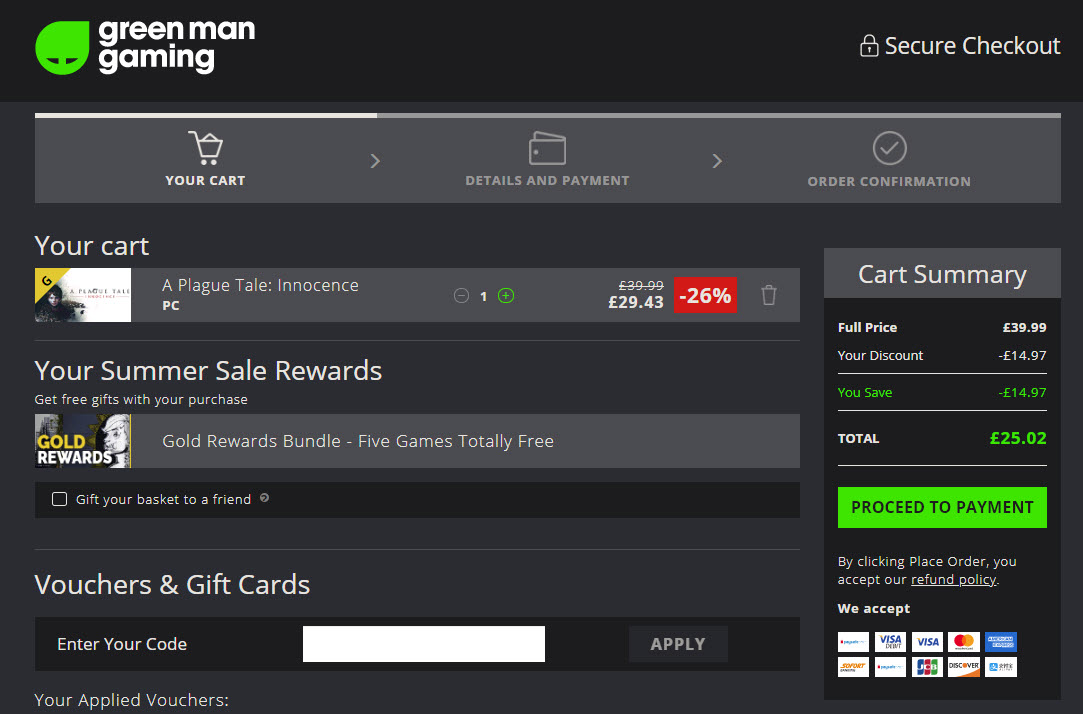
Task: Click the green You Save label
Action: (x=865, y=392)
